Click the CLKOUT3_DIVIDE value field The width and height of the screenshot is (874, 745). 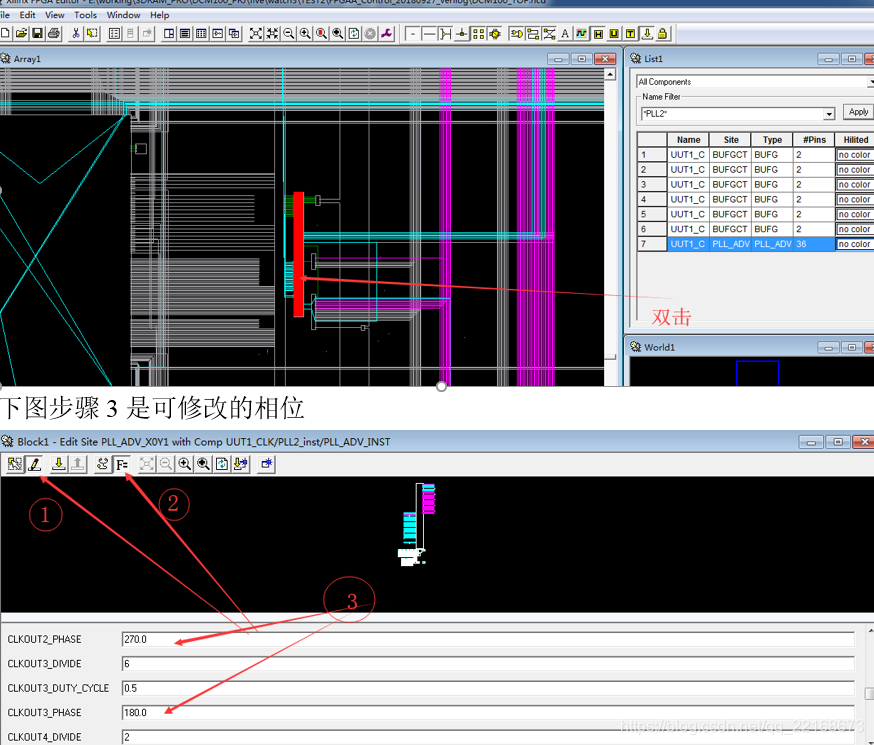tap(488, 664)
